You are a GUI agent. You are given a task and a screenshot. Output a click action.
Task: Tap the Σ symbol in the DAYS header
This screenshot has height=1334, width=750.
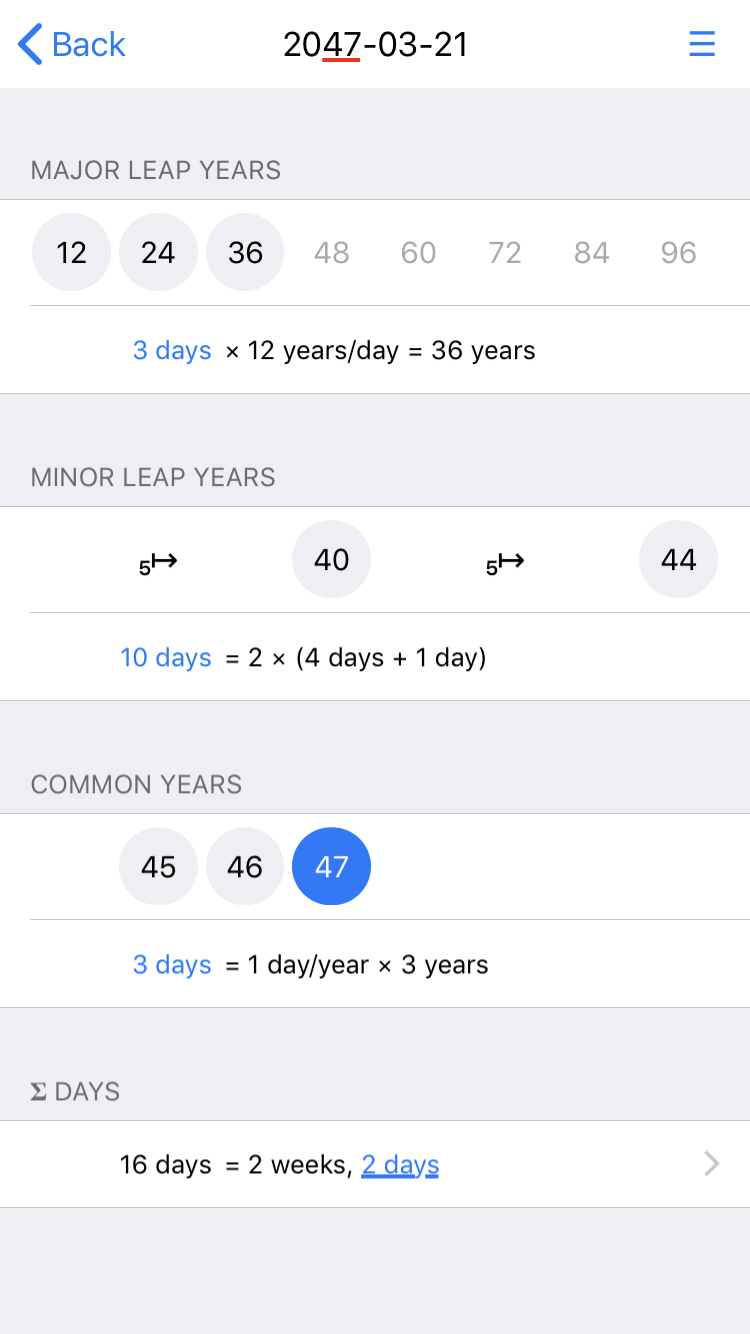coord(38,1091)
